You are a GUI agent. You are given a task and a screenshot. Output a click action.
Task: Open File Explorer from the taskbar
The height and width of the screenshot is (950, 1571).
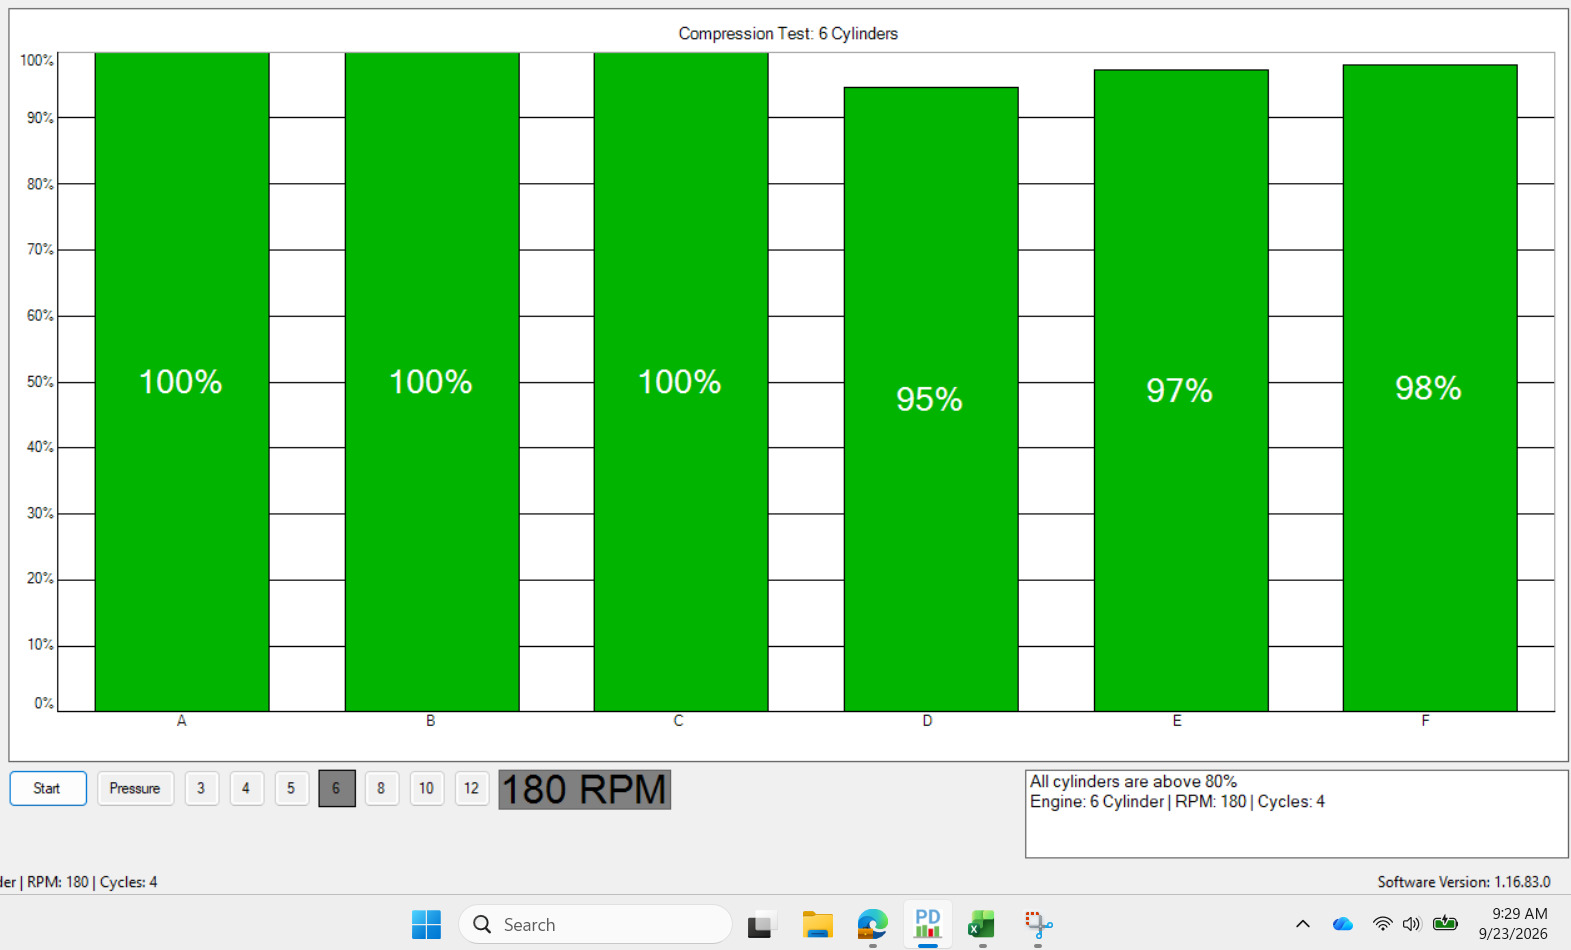(817, 924)
